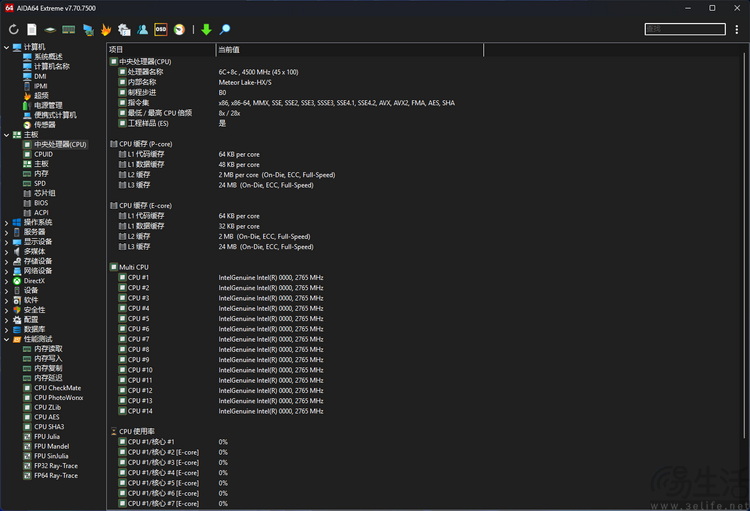The width and height of the screenshot is (750, 511).
Task: Open FP64 Ray-Trace benchmark
Action: [x=55, y=476]
